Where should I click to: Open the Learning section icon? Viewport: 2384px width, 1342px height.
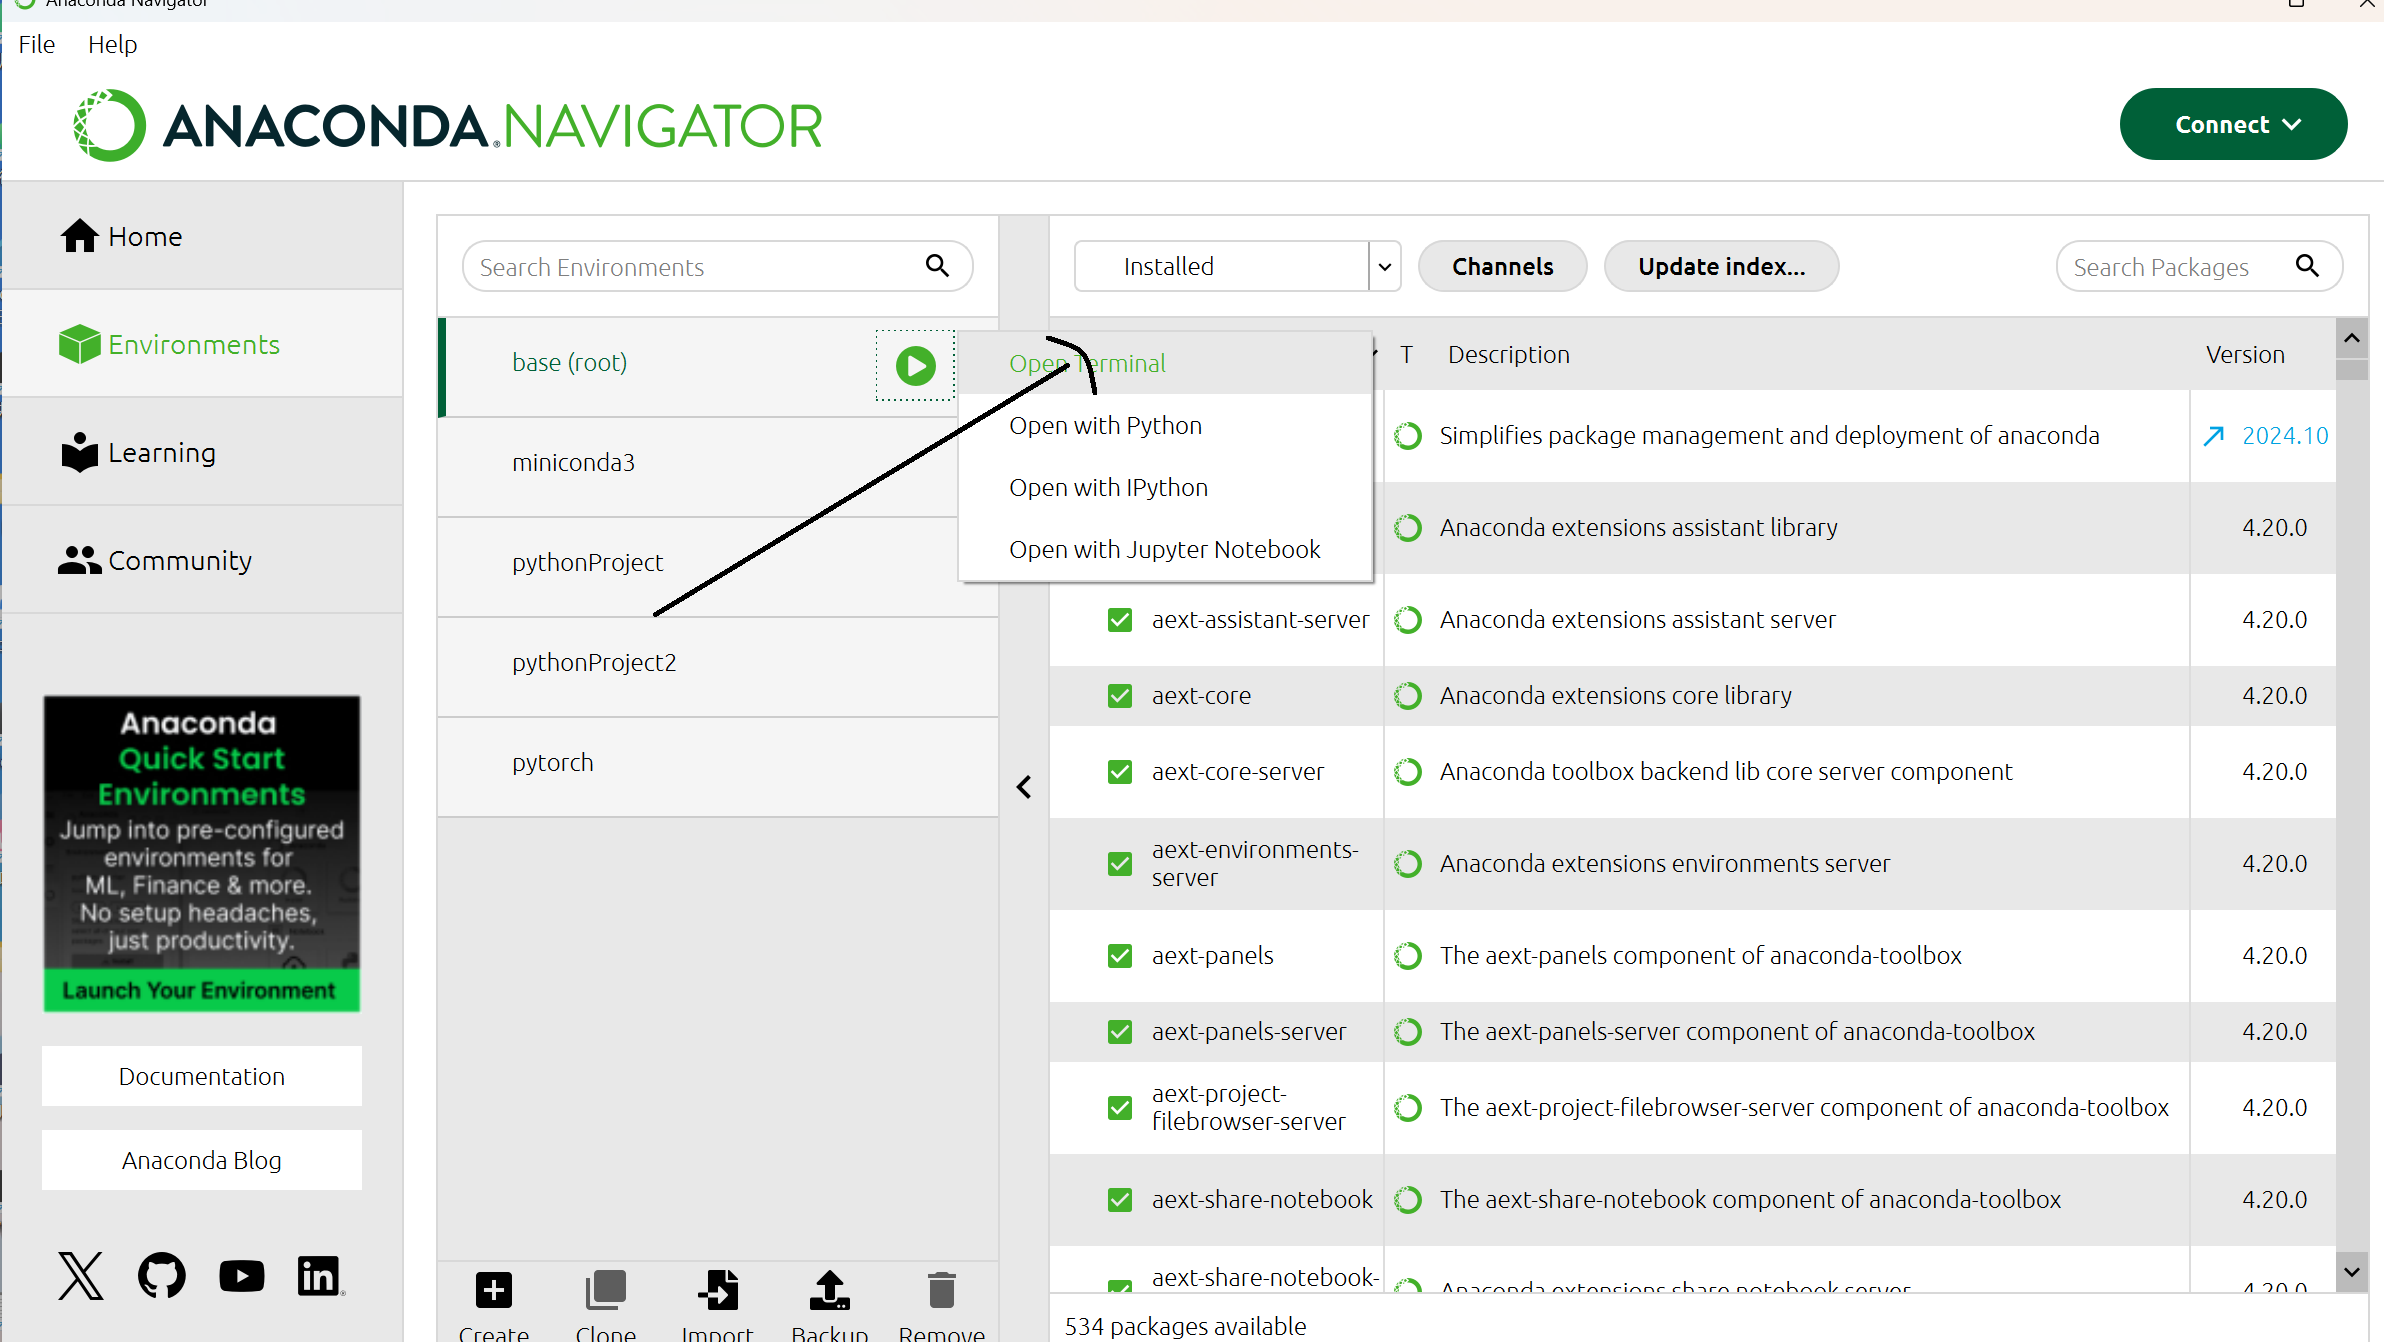80,452
